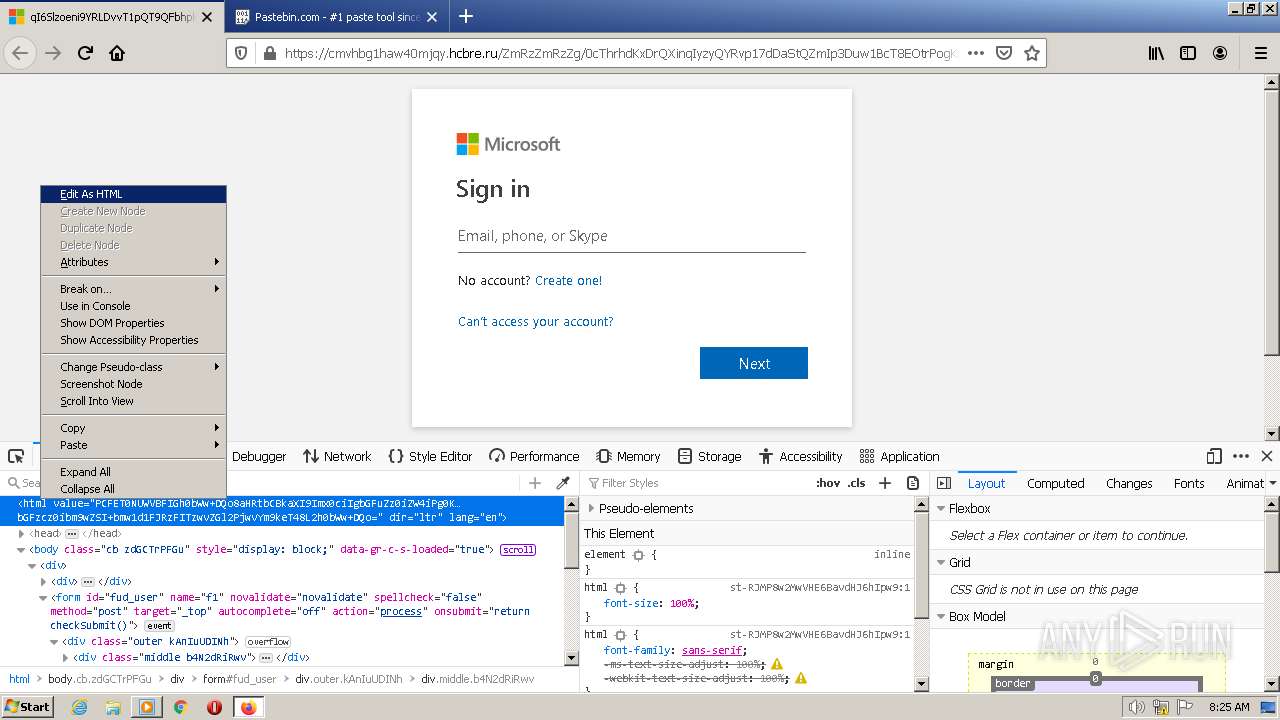Open new browser tab with plus
The image size is (1280, 720).
(x=466, y=16)
